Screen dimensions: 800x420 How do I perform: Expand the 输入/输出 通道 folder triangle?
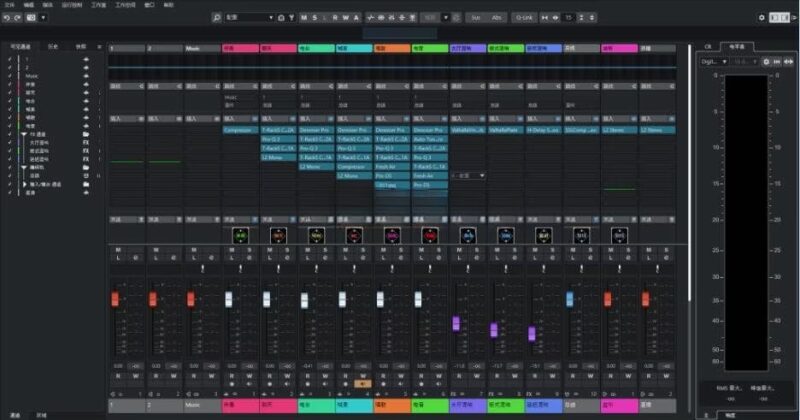pyautogui.click(x=24, y=184)
